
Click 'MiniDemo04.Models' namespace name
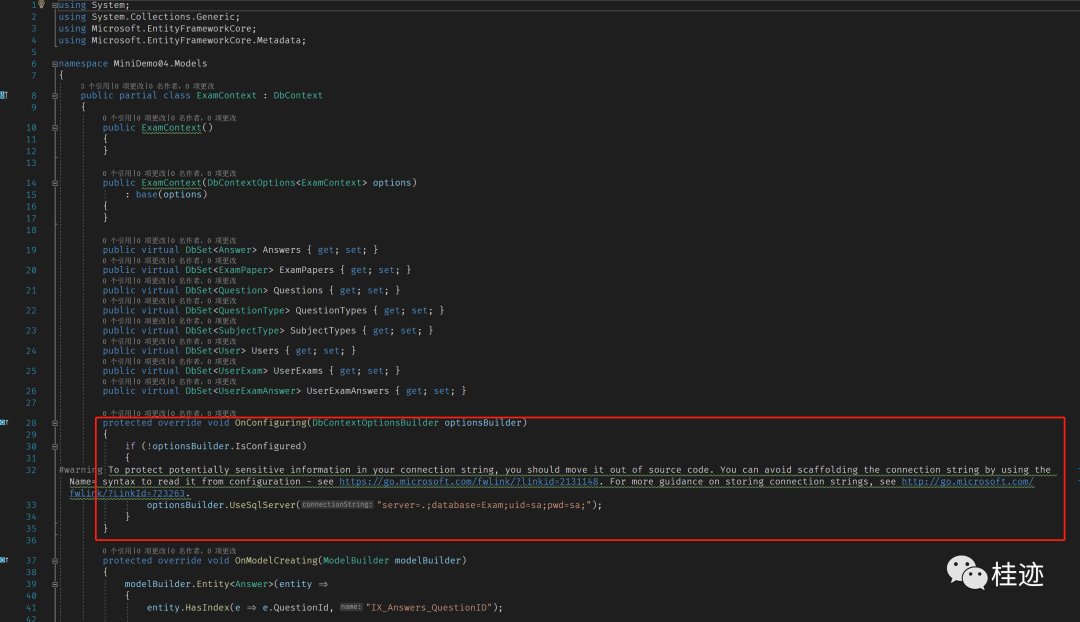pyautogui.click(x=160, y=63)
